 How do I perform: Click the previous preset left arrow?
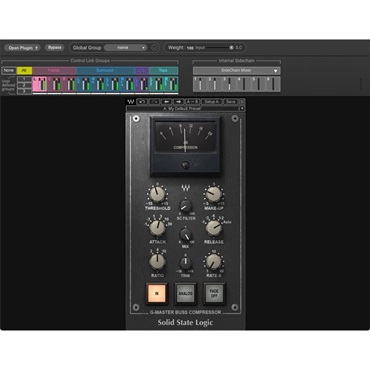click(166, 102)
